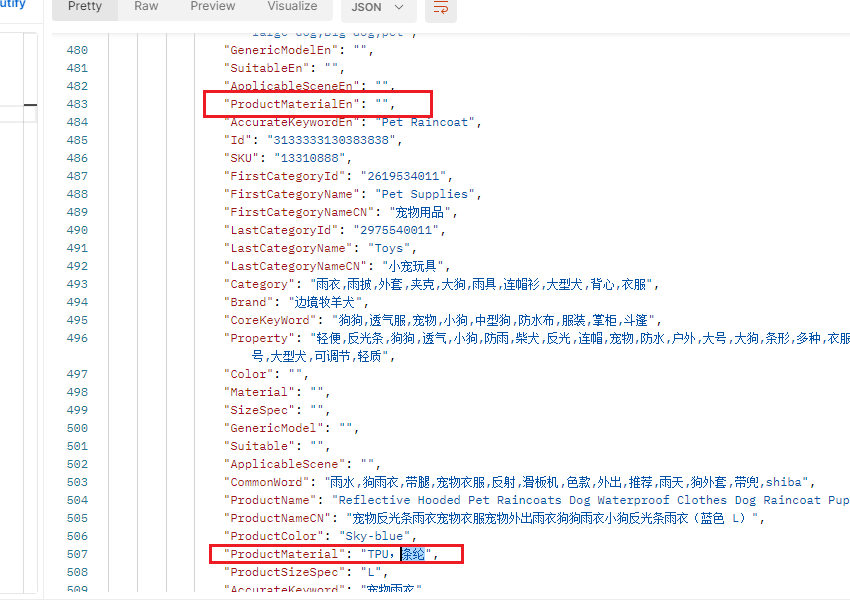This screenshot has width=850, height=615.
Task: Open the JSON format dropdown
Action: click(x=378, y=8)
